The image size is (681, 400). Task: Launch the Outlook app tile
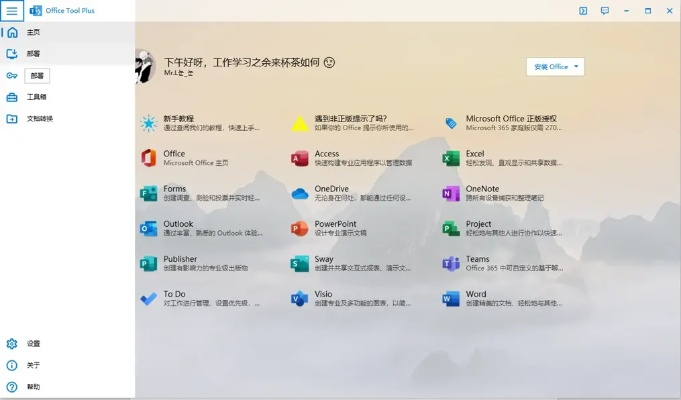(202, 228)
